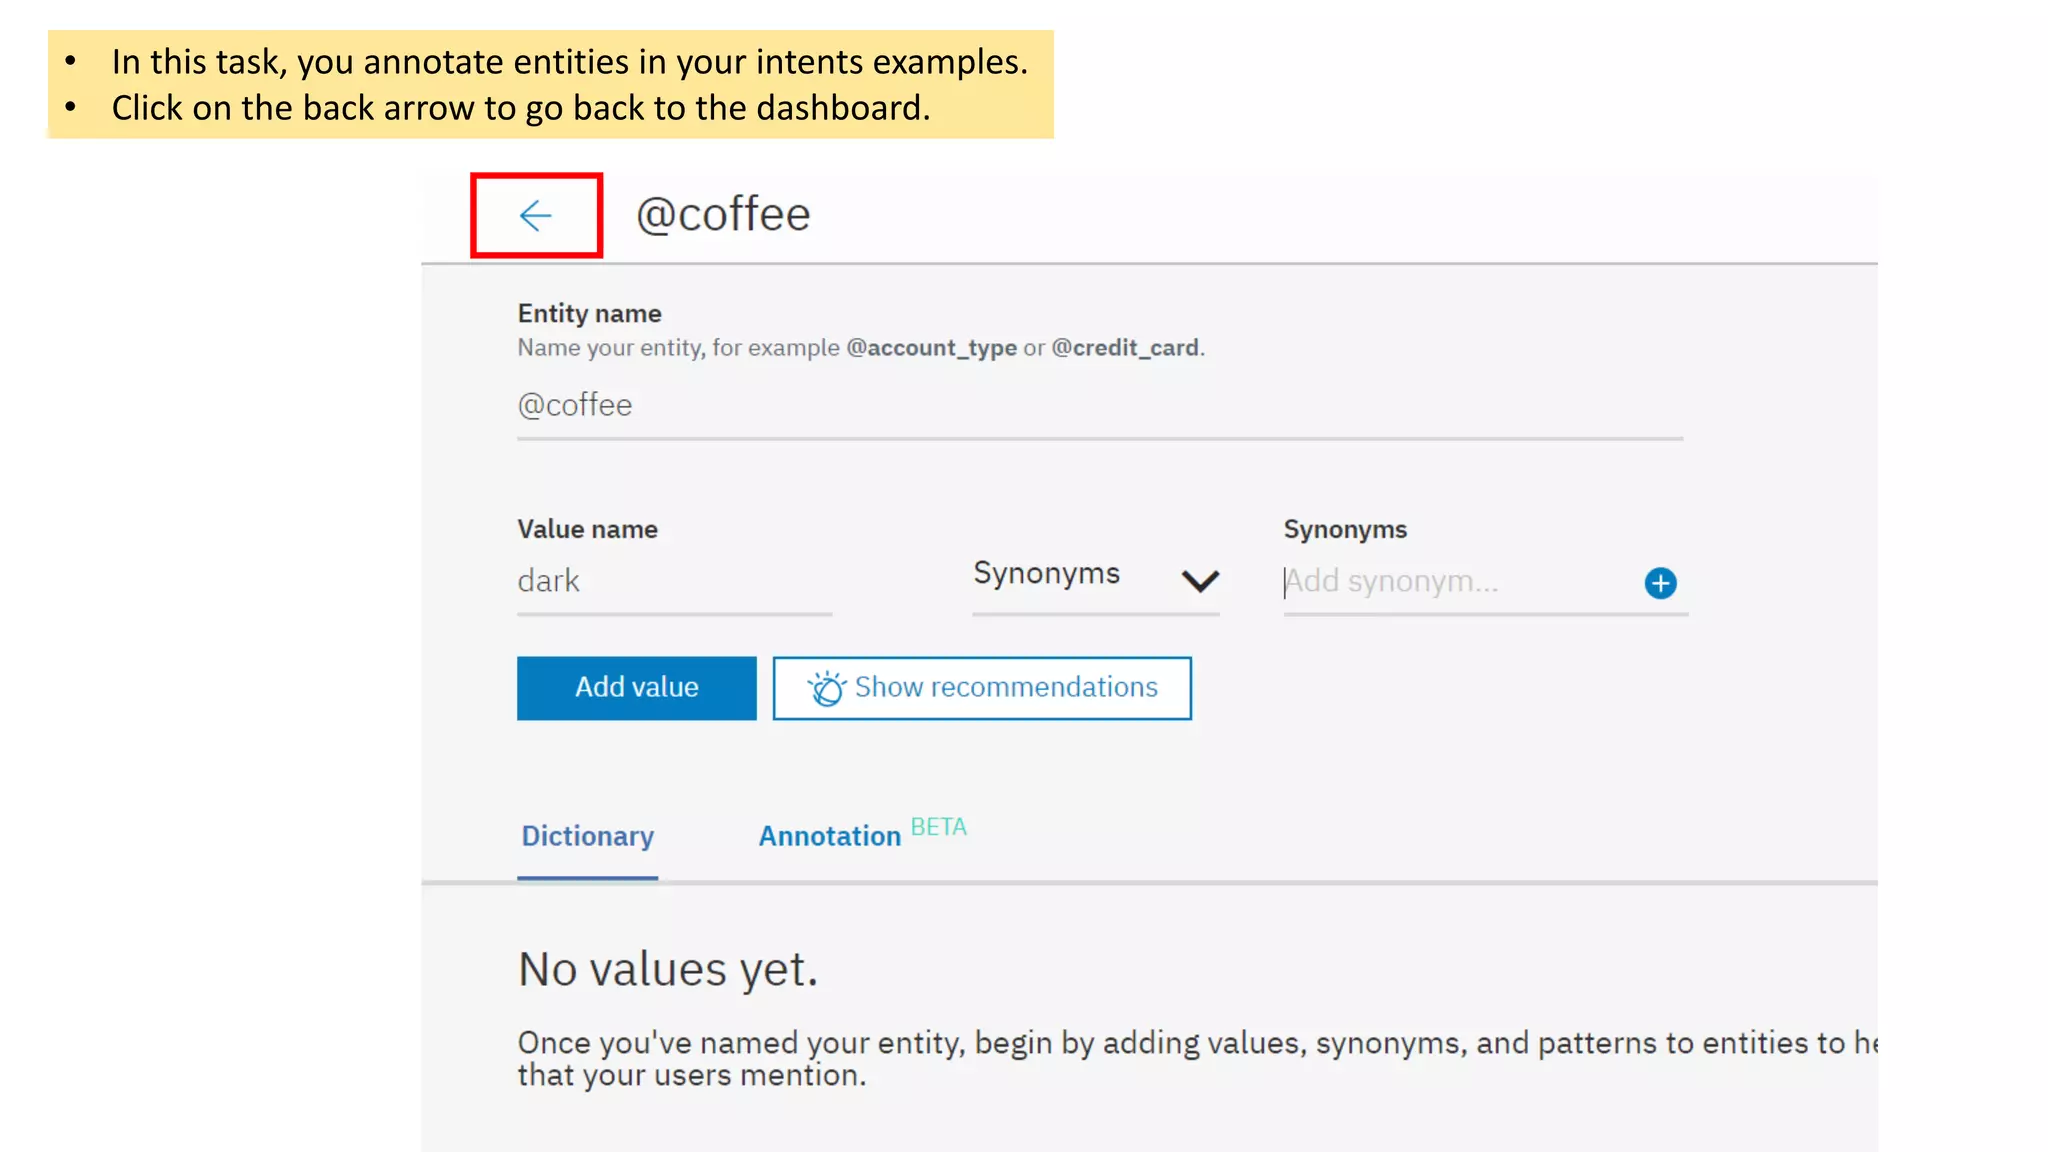Click the Synonyms label above synonym field
Image resolution: width=2048 pixels, height=1152 pixels.
coord(1344,530)
